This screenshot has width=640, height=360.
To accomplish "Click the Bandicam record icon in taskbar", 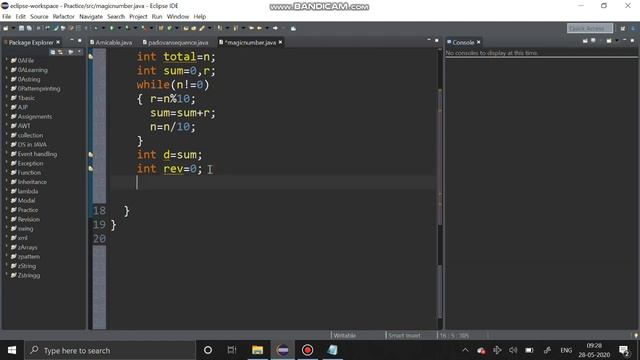I will point(307,350).
